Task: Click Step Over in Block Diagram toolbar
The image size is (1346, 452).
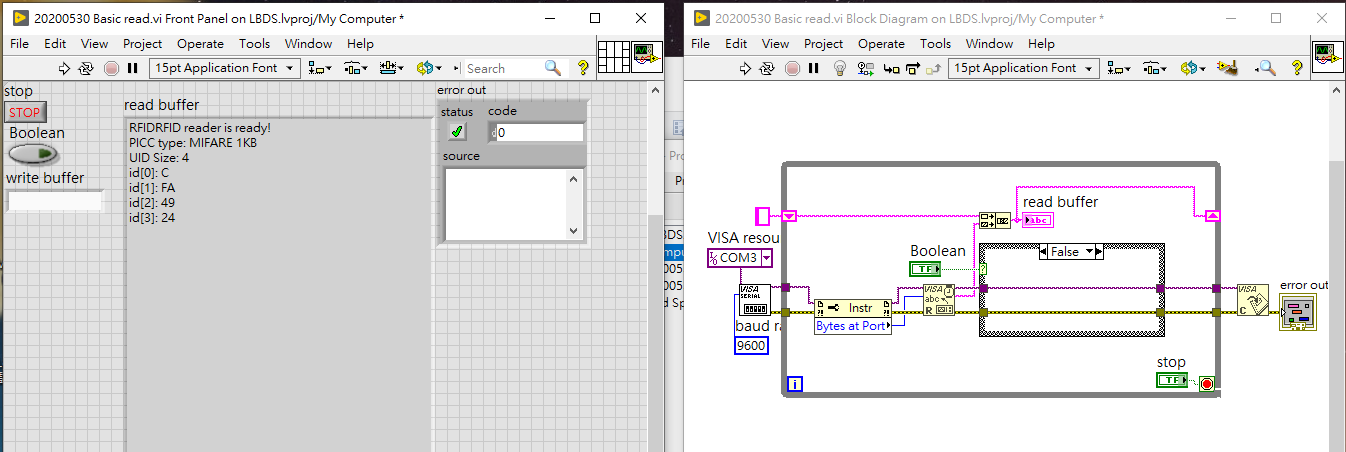Action: (912, 68)
